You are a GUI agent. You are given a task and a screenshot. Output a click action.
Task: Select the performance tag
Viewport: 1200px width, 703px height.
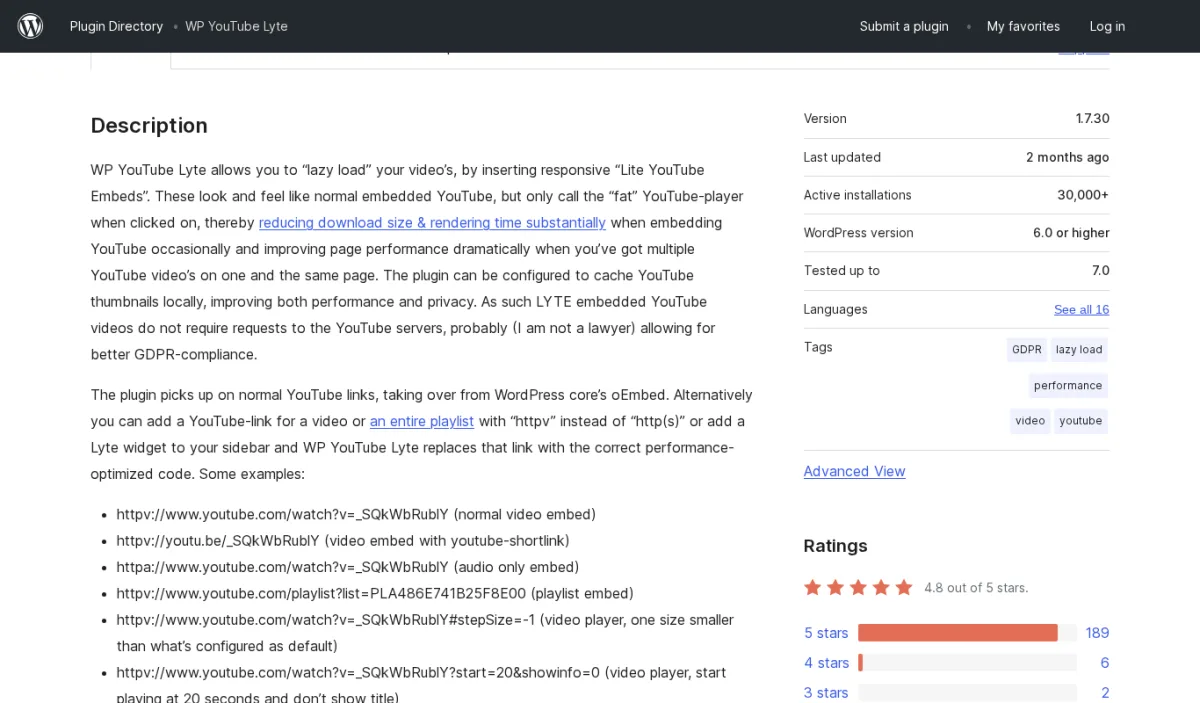1068,386
